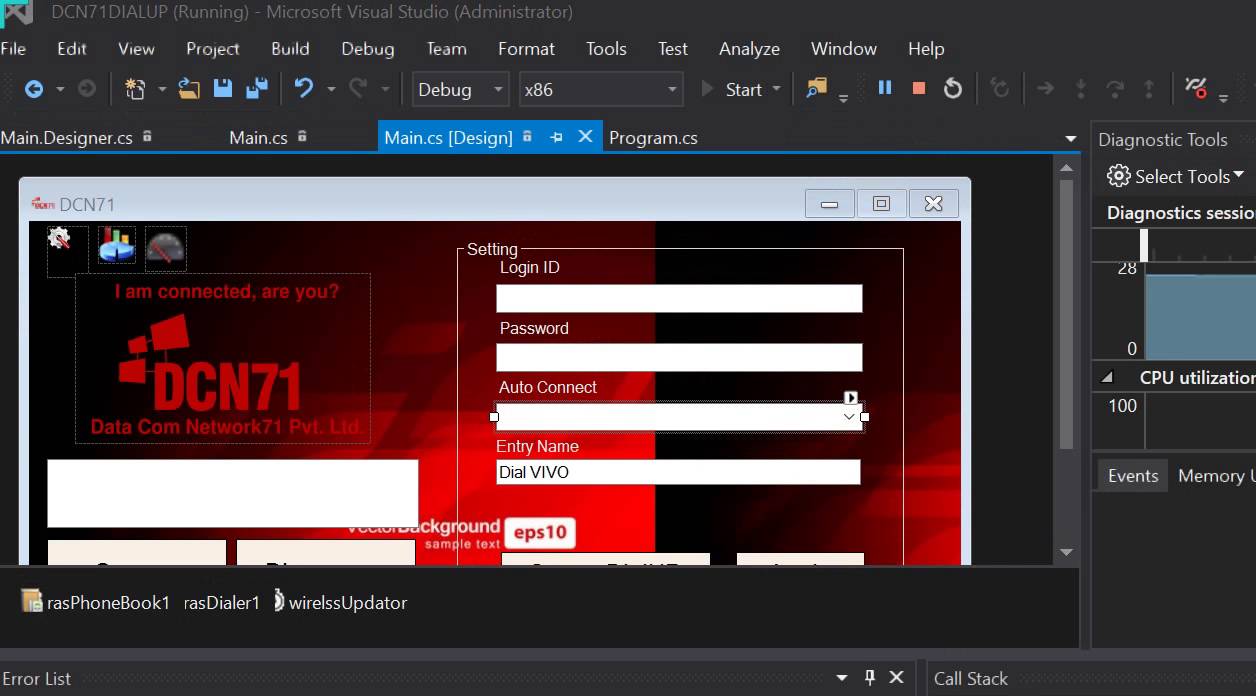The height and width of the screenshot is (696, 1256).
Task: Click the Step Out debug icon
Action: pyautogui.click(x=1149, y=89)
